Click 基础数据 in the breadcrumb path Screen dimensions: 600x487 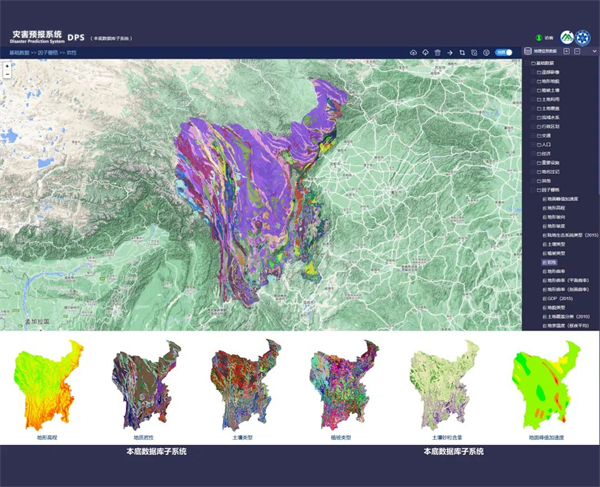[20, 52]
